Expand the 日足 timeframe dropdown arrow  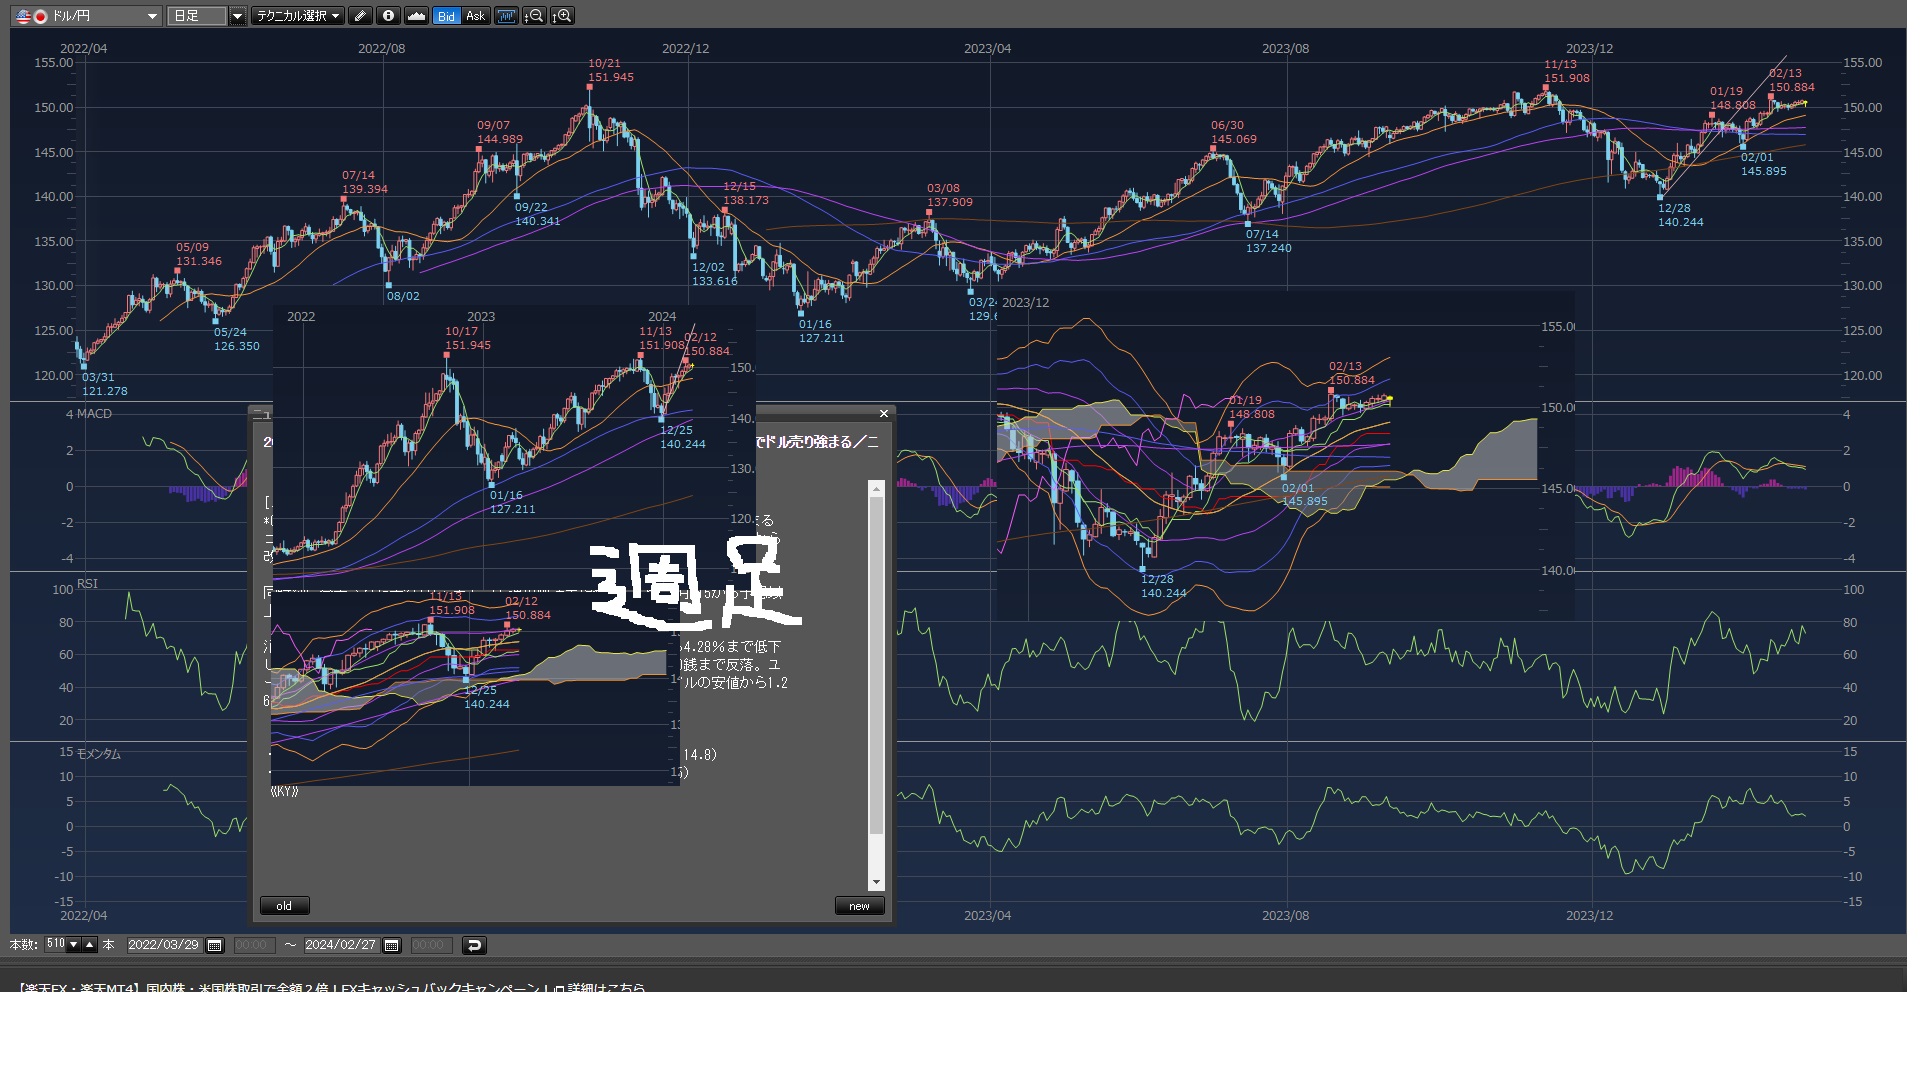tap(237, 16)
